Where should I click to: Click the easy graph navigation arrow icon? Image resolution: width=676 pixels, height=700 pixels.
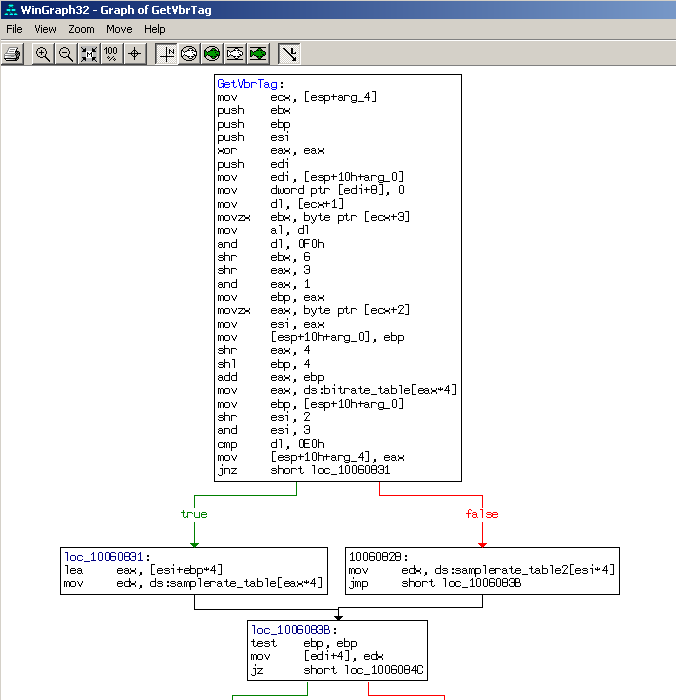coord(289,53)
